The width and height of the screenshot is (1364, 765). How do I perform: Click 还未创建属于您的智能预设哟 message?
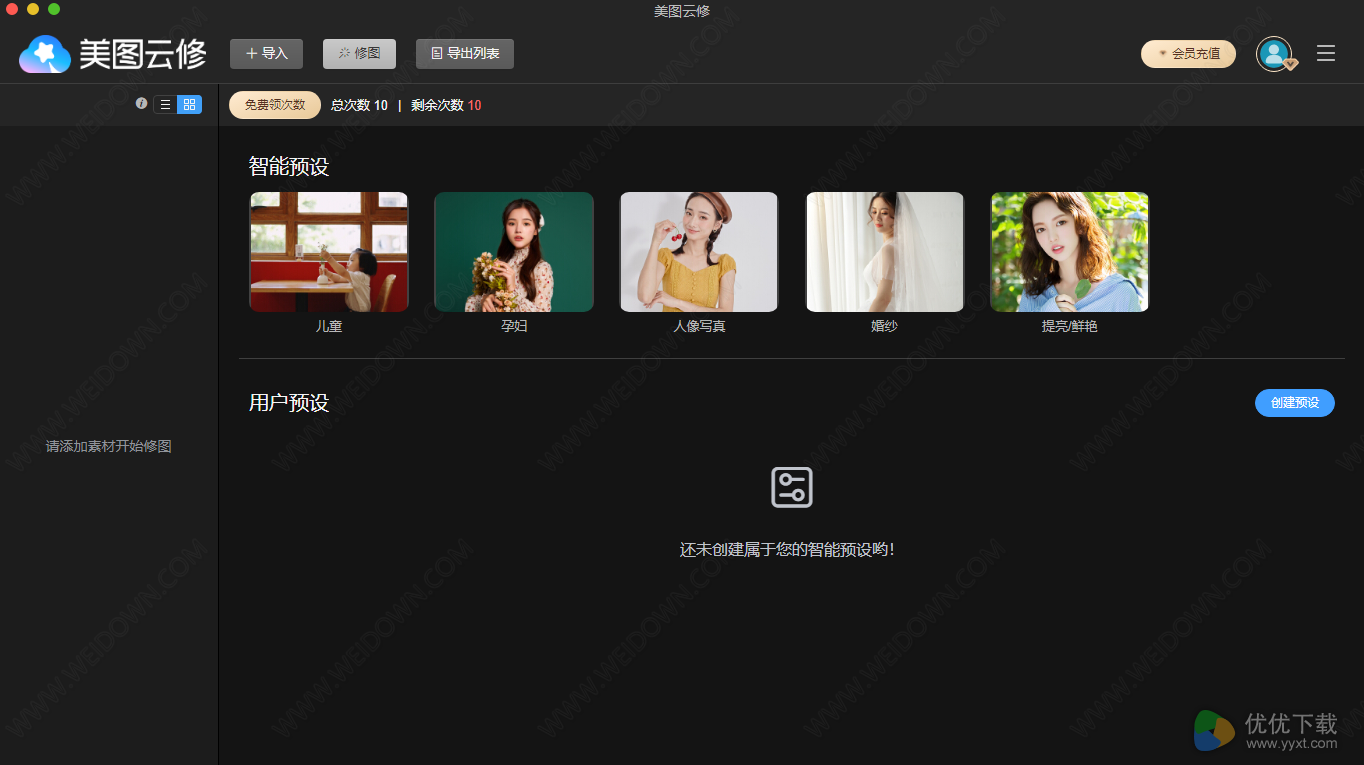[787, 550]
